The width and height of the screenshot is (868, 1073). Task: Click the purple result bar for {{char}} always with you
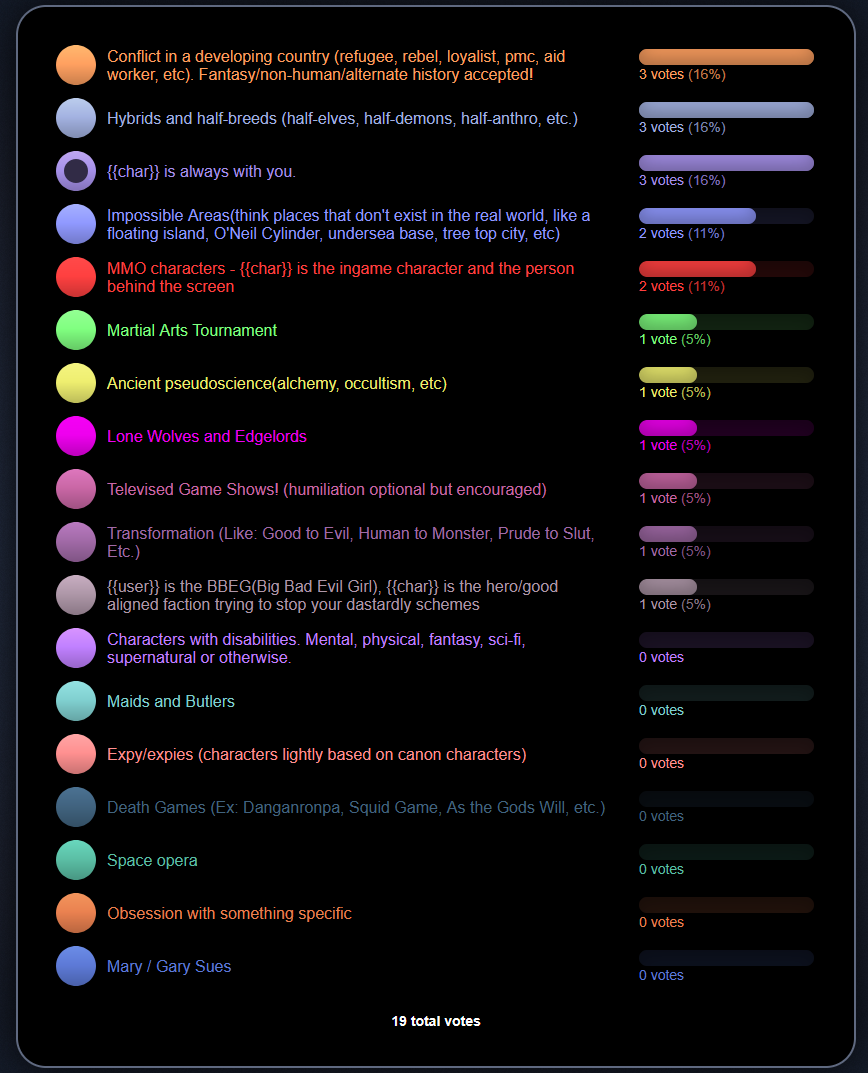pos(726,163)
